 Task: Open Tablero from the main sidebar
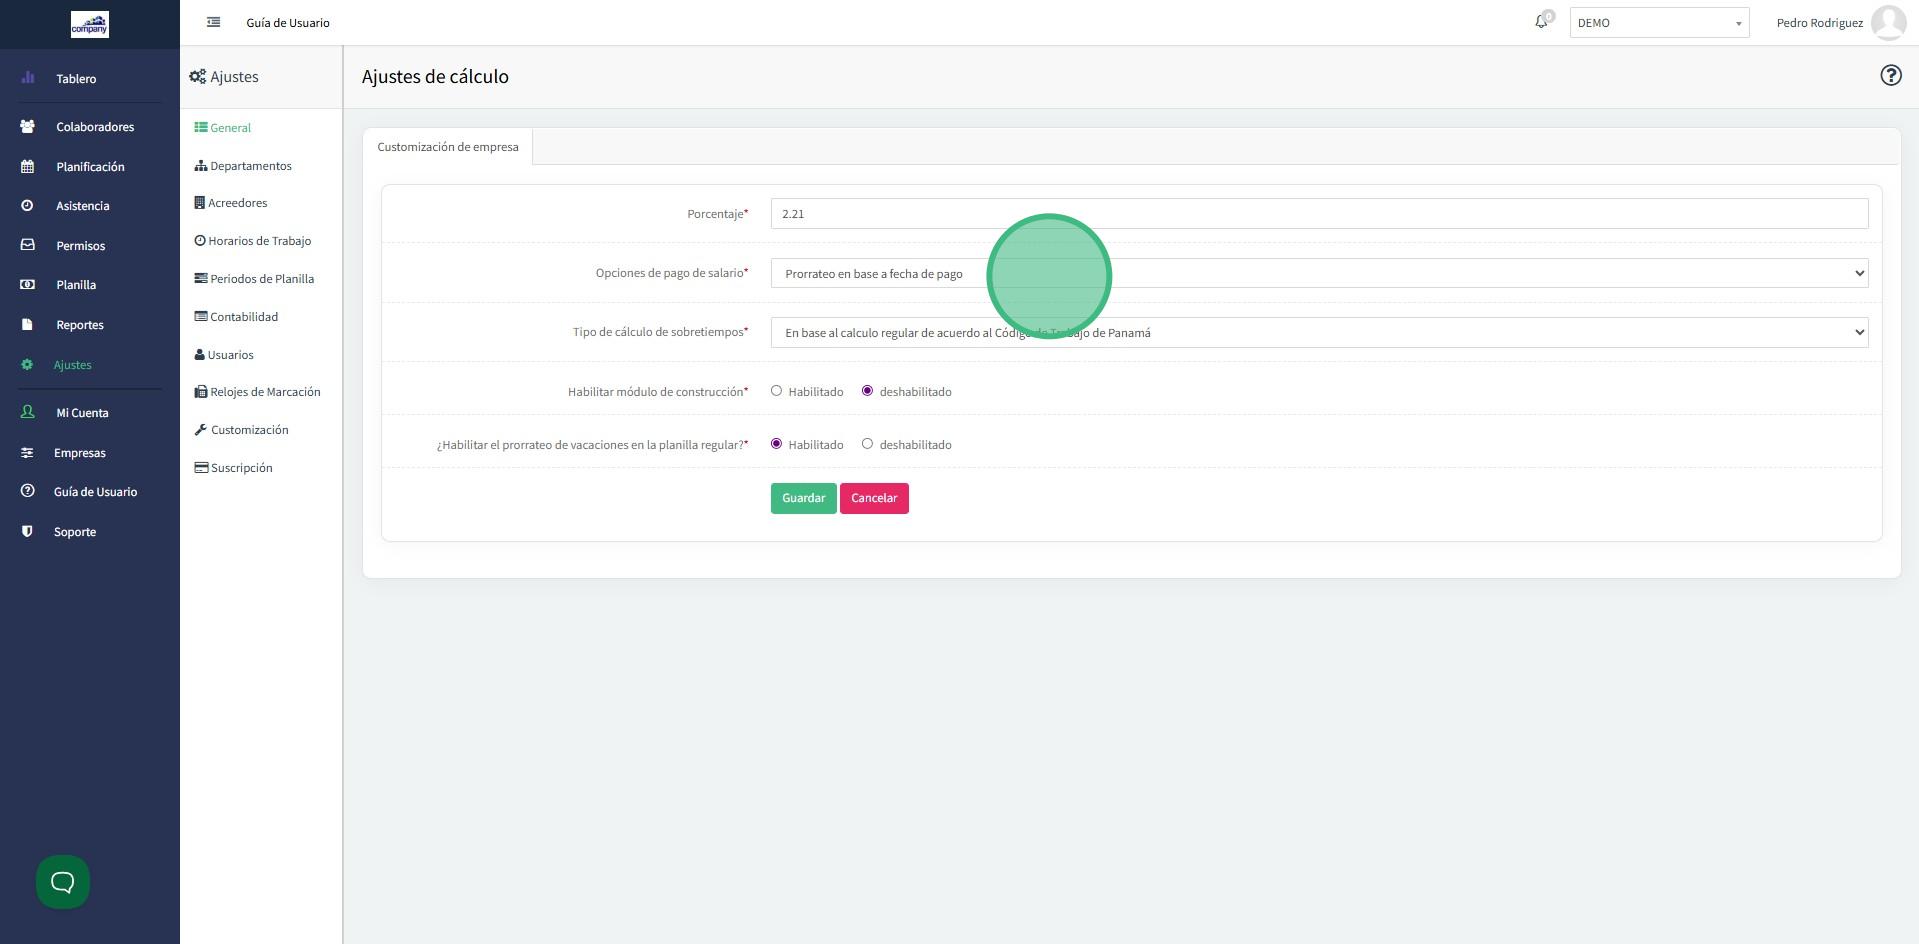click(x=76, y=79)
